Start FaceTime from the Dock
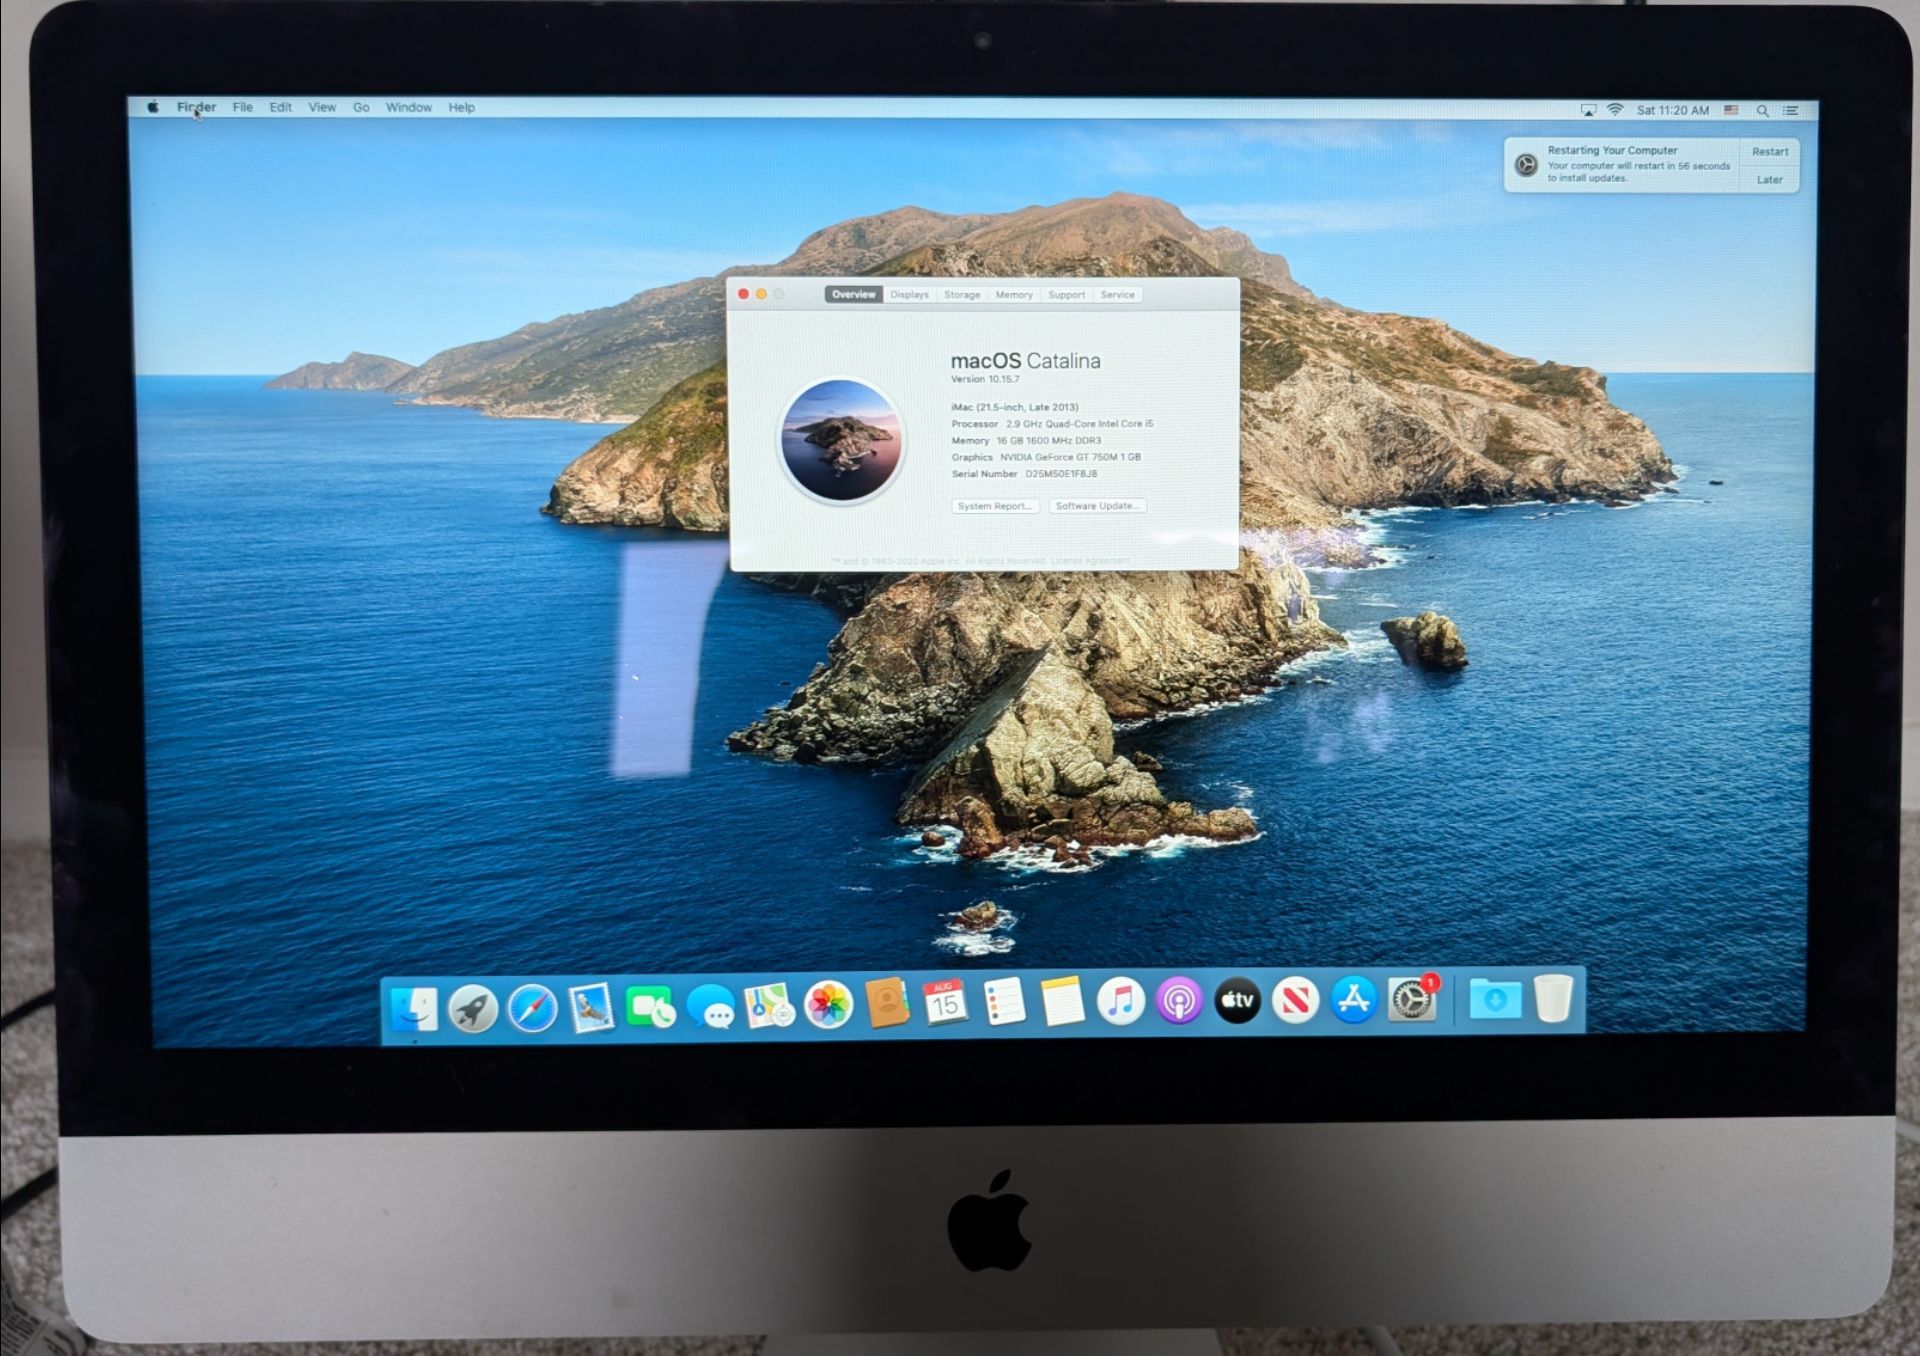The image size is (1920, 1356). pos(650,1006)
